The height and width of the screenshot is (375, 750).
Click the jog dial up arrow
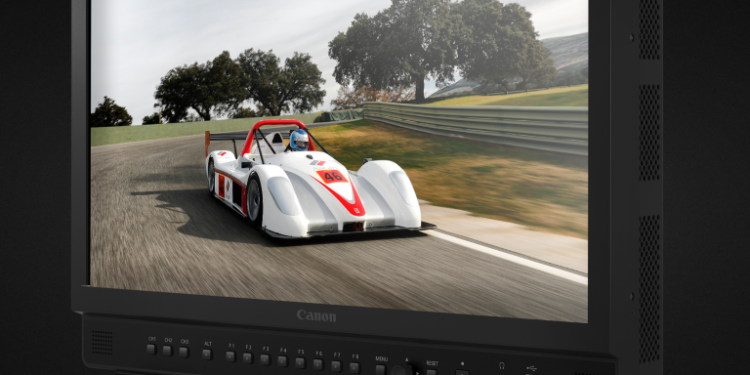(x=407, y=359)
